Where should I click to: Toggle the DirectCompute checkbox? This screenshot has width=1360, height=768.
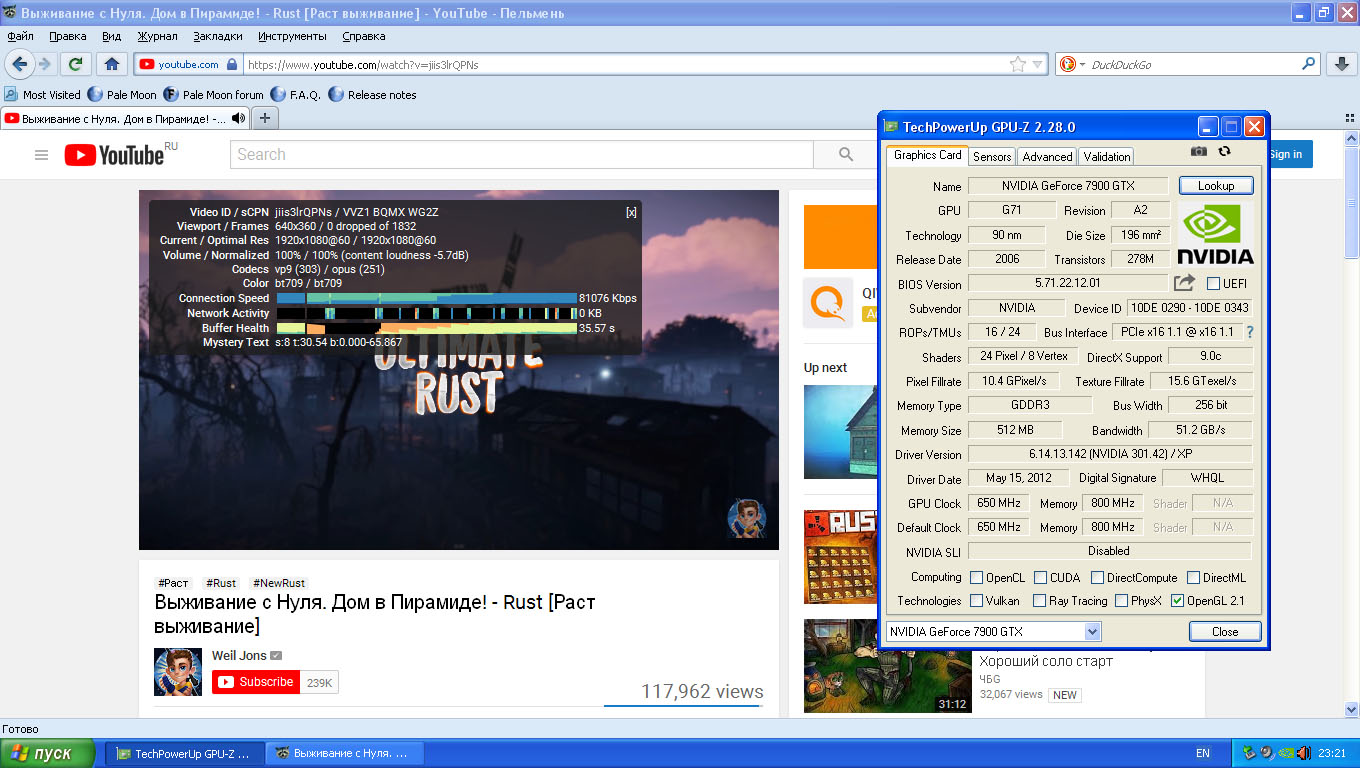(1097, 577)
